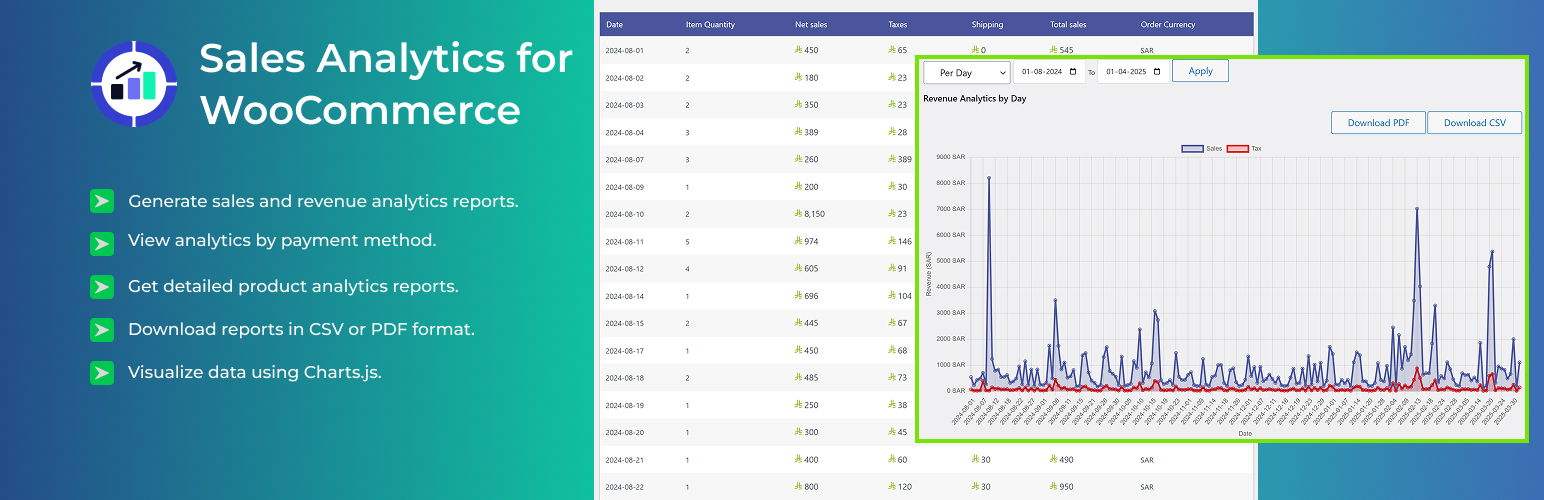The image size is (1544, 500).
Task: Select the 2024-08-20 date cell
Action: click(x=624, y=433)
